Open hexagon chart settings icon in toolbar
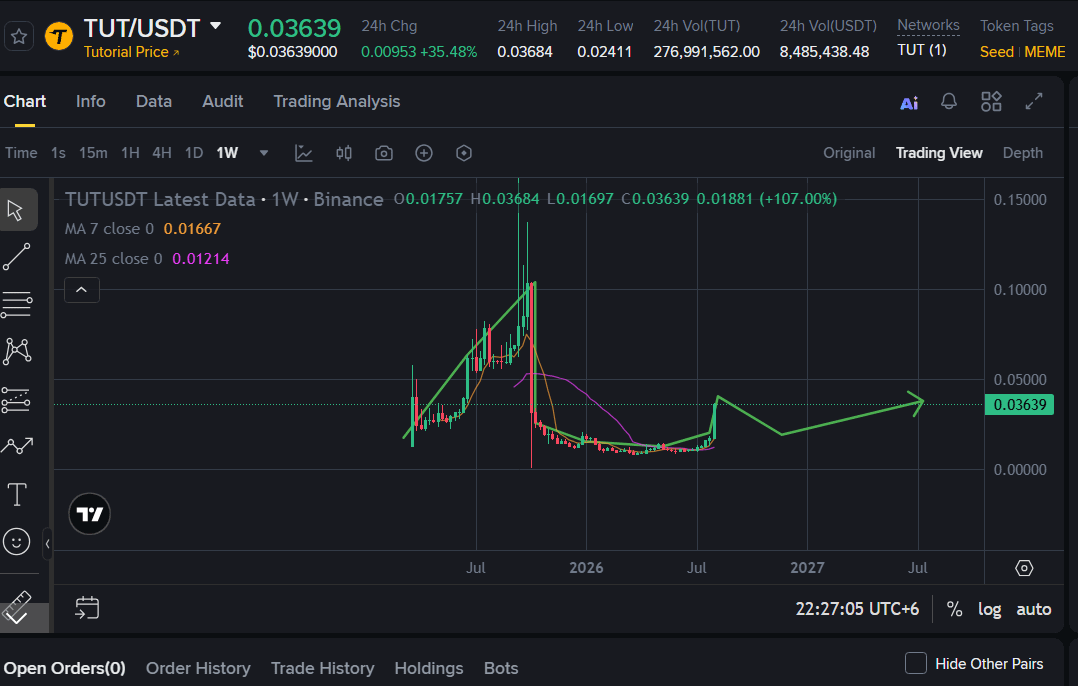 click(463, 153)
